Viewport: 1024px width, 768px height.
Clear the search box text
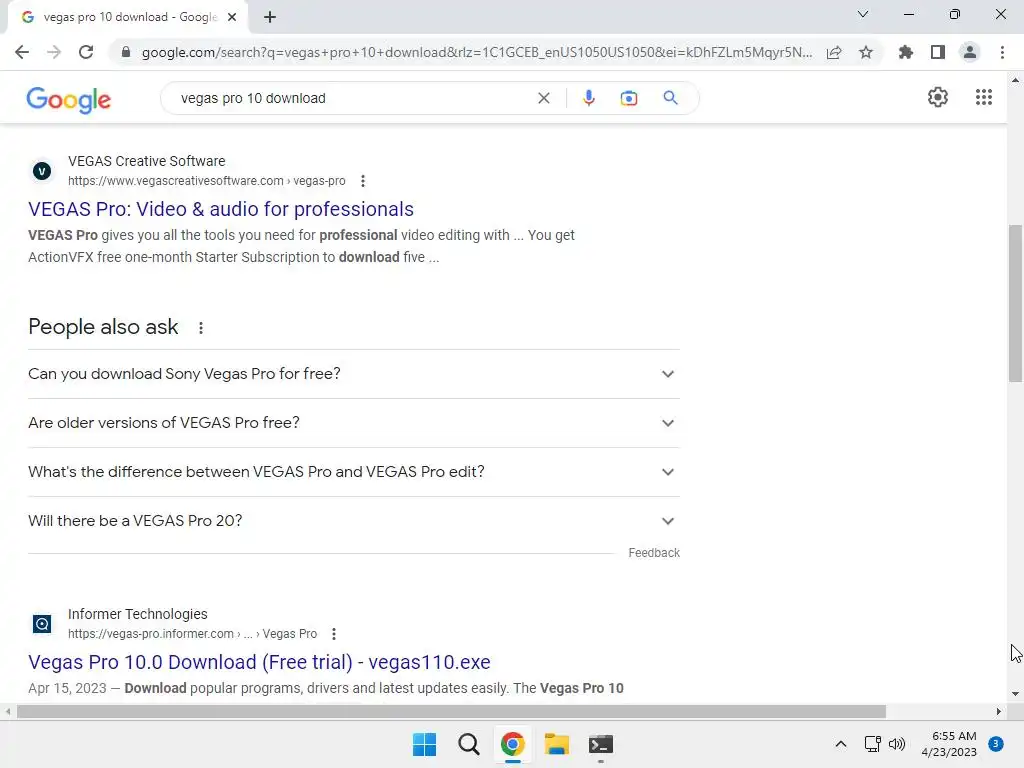click(543, 98)
